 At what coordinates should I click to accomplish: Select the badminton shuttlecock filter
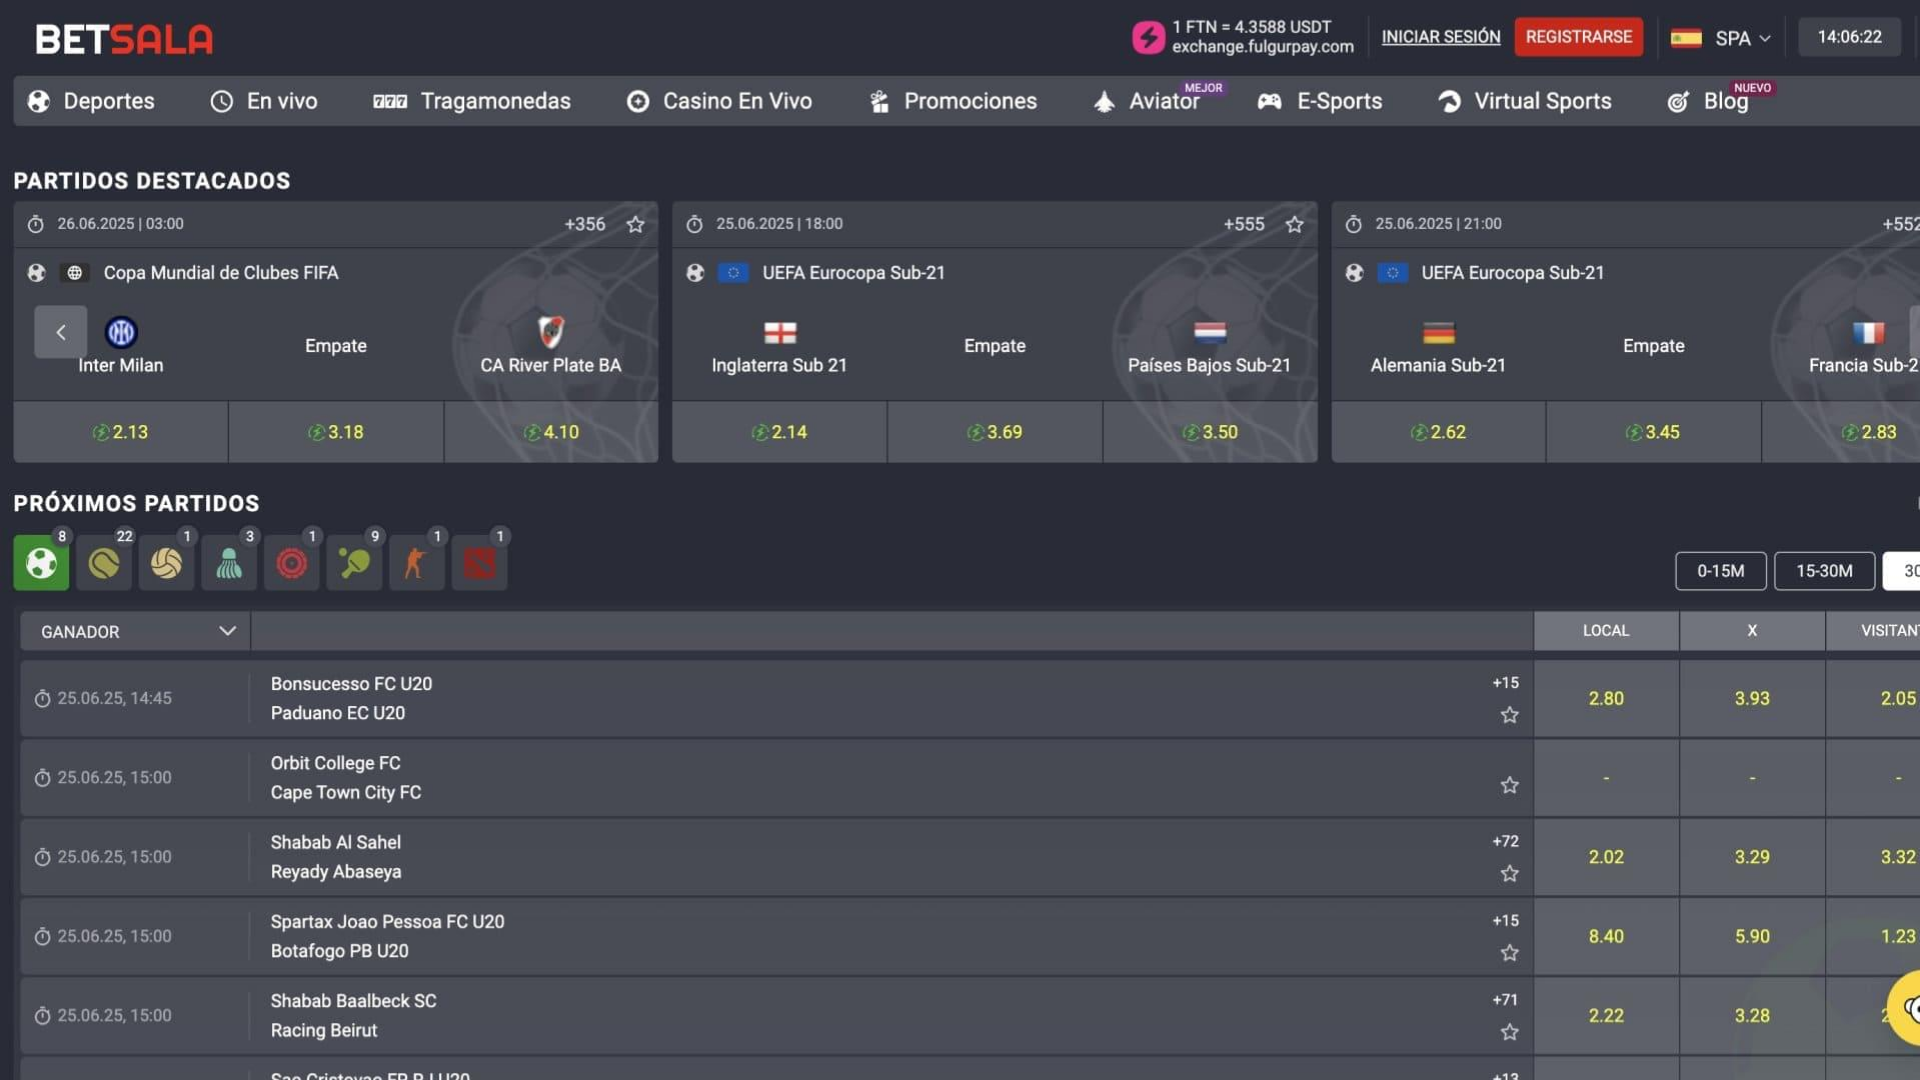pyautogui.click(x=229, y=563)
